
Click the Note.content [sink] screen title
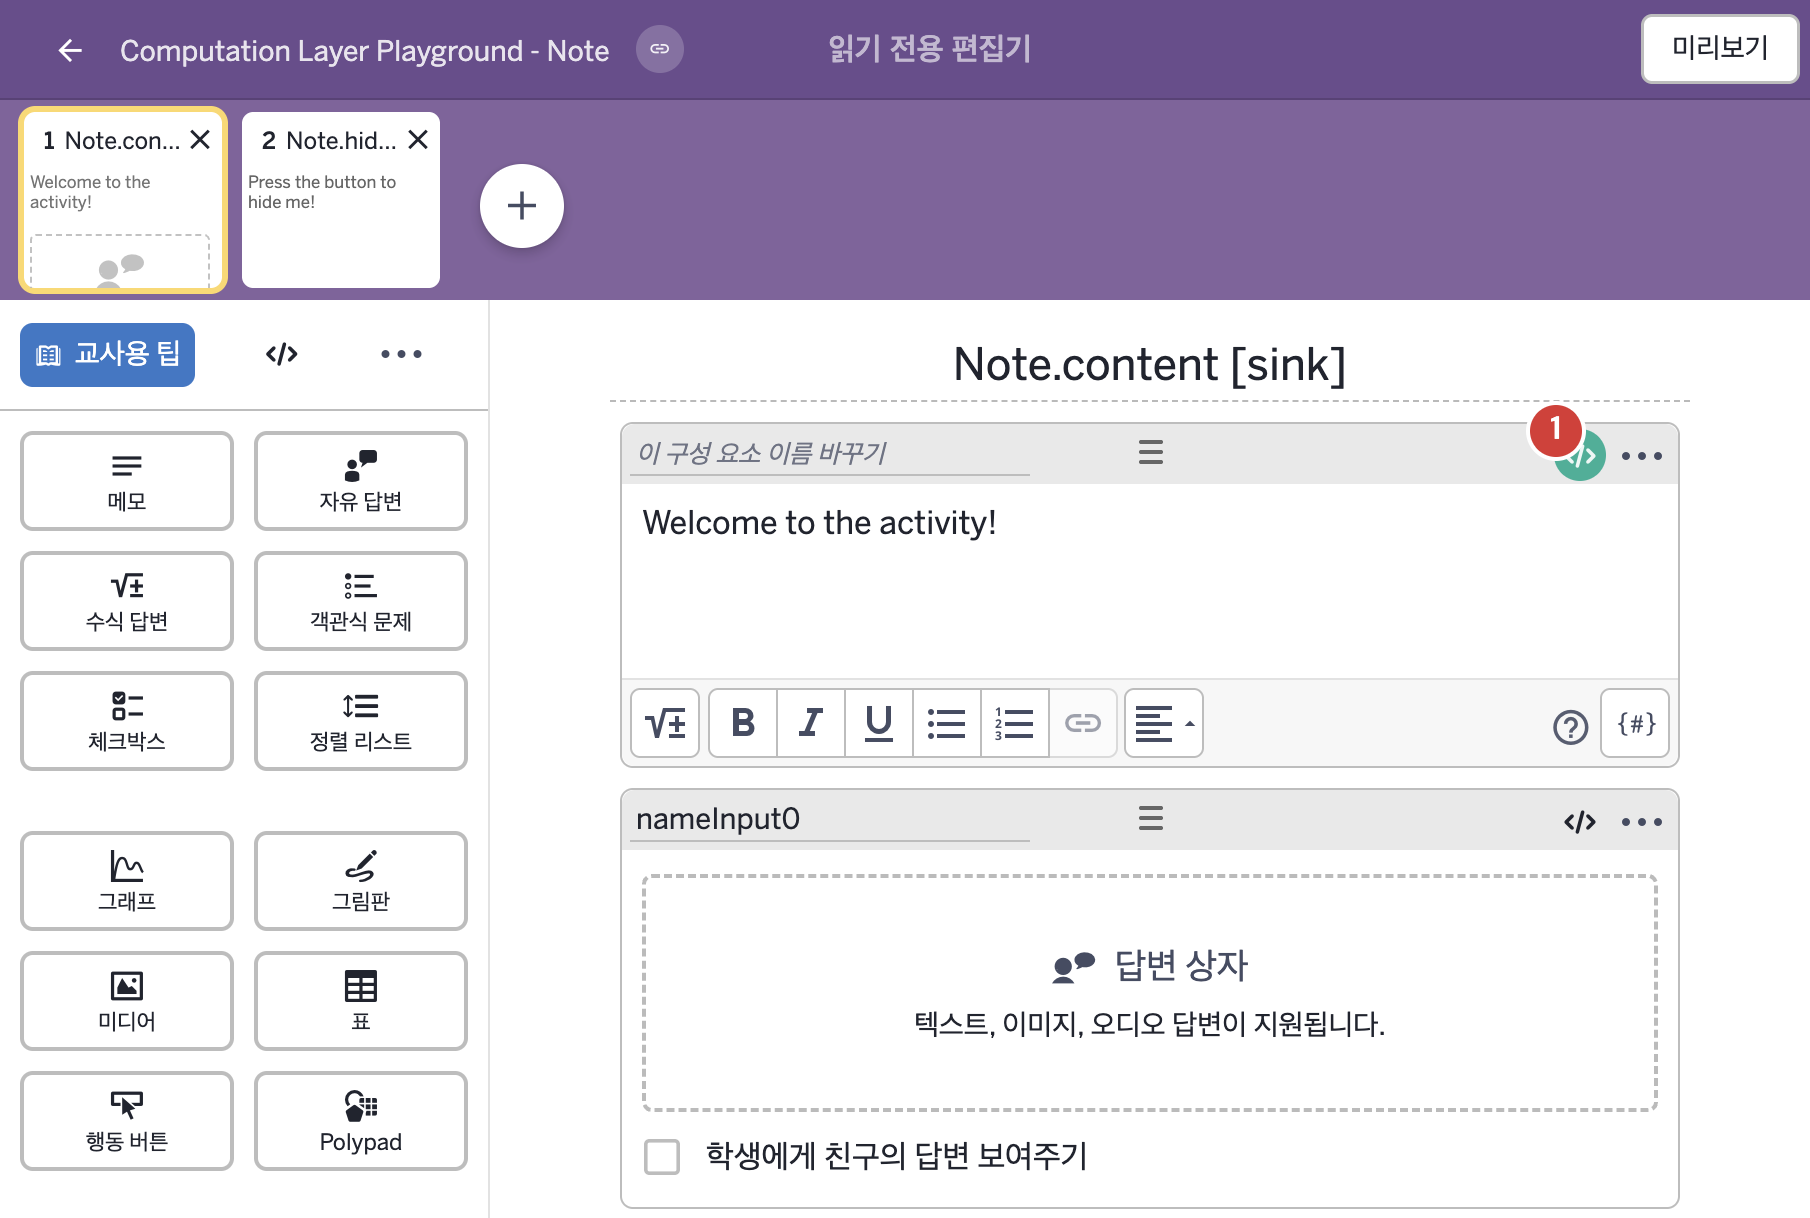click(1149, 364)
